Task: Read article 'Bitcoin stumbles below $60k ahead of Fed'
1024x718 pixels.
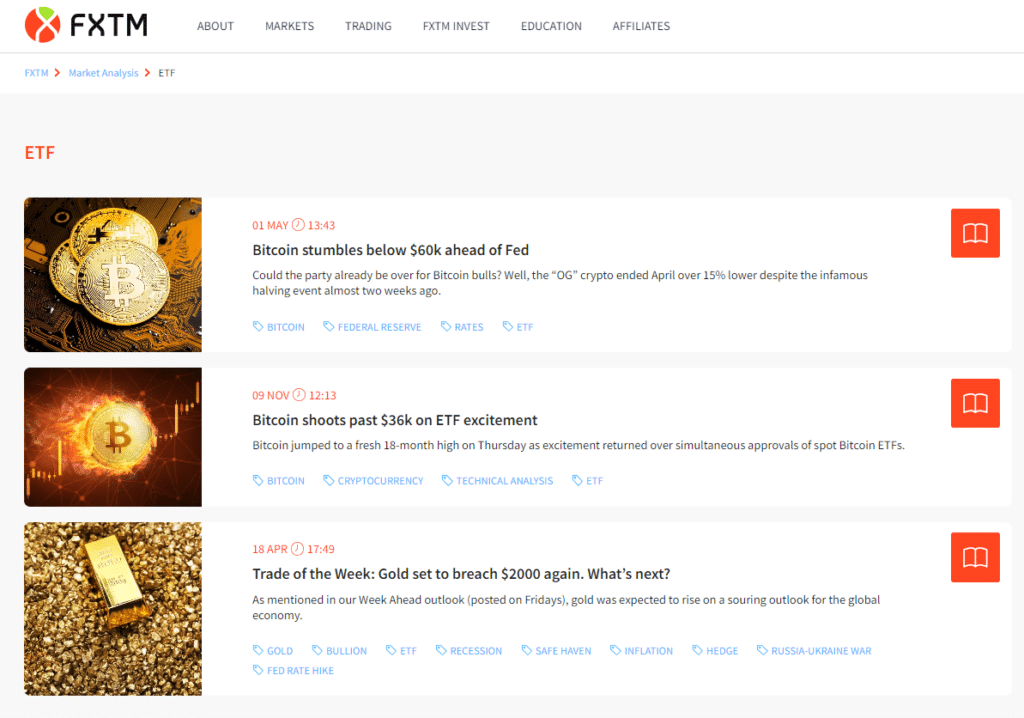Action: tap(391, 250)
